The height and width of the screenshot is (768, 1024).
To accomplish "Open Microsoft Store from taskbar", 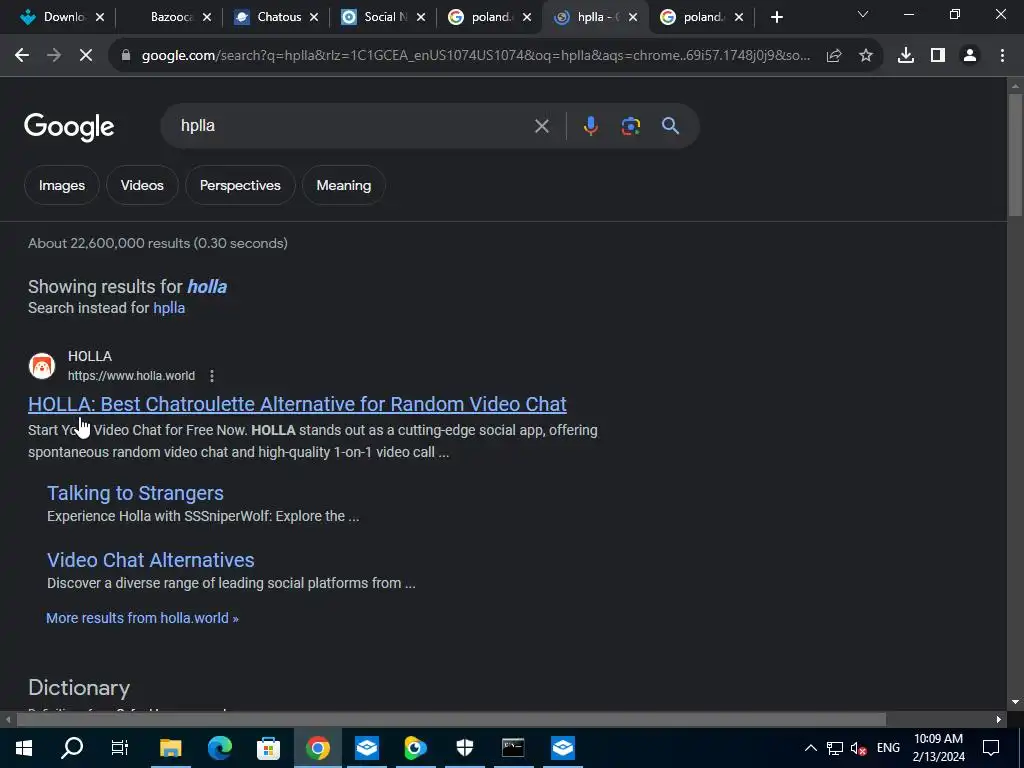I will (268, 748).
